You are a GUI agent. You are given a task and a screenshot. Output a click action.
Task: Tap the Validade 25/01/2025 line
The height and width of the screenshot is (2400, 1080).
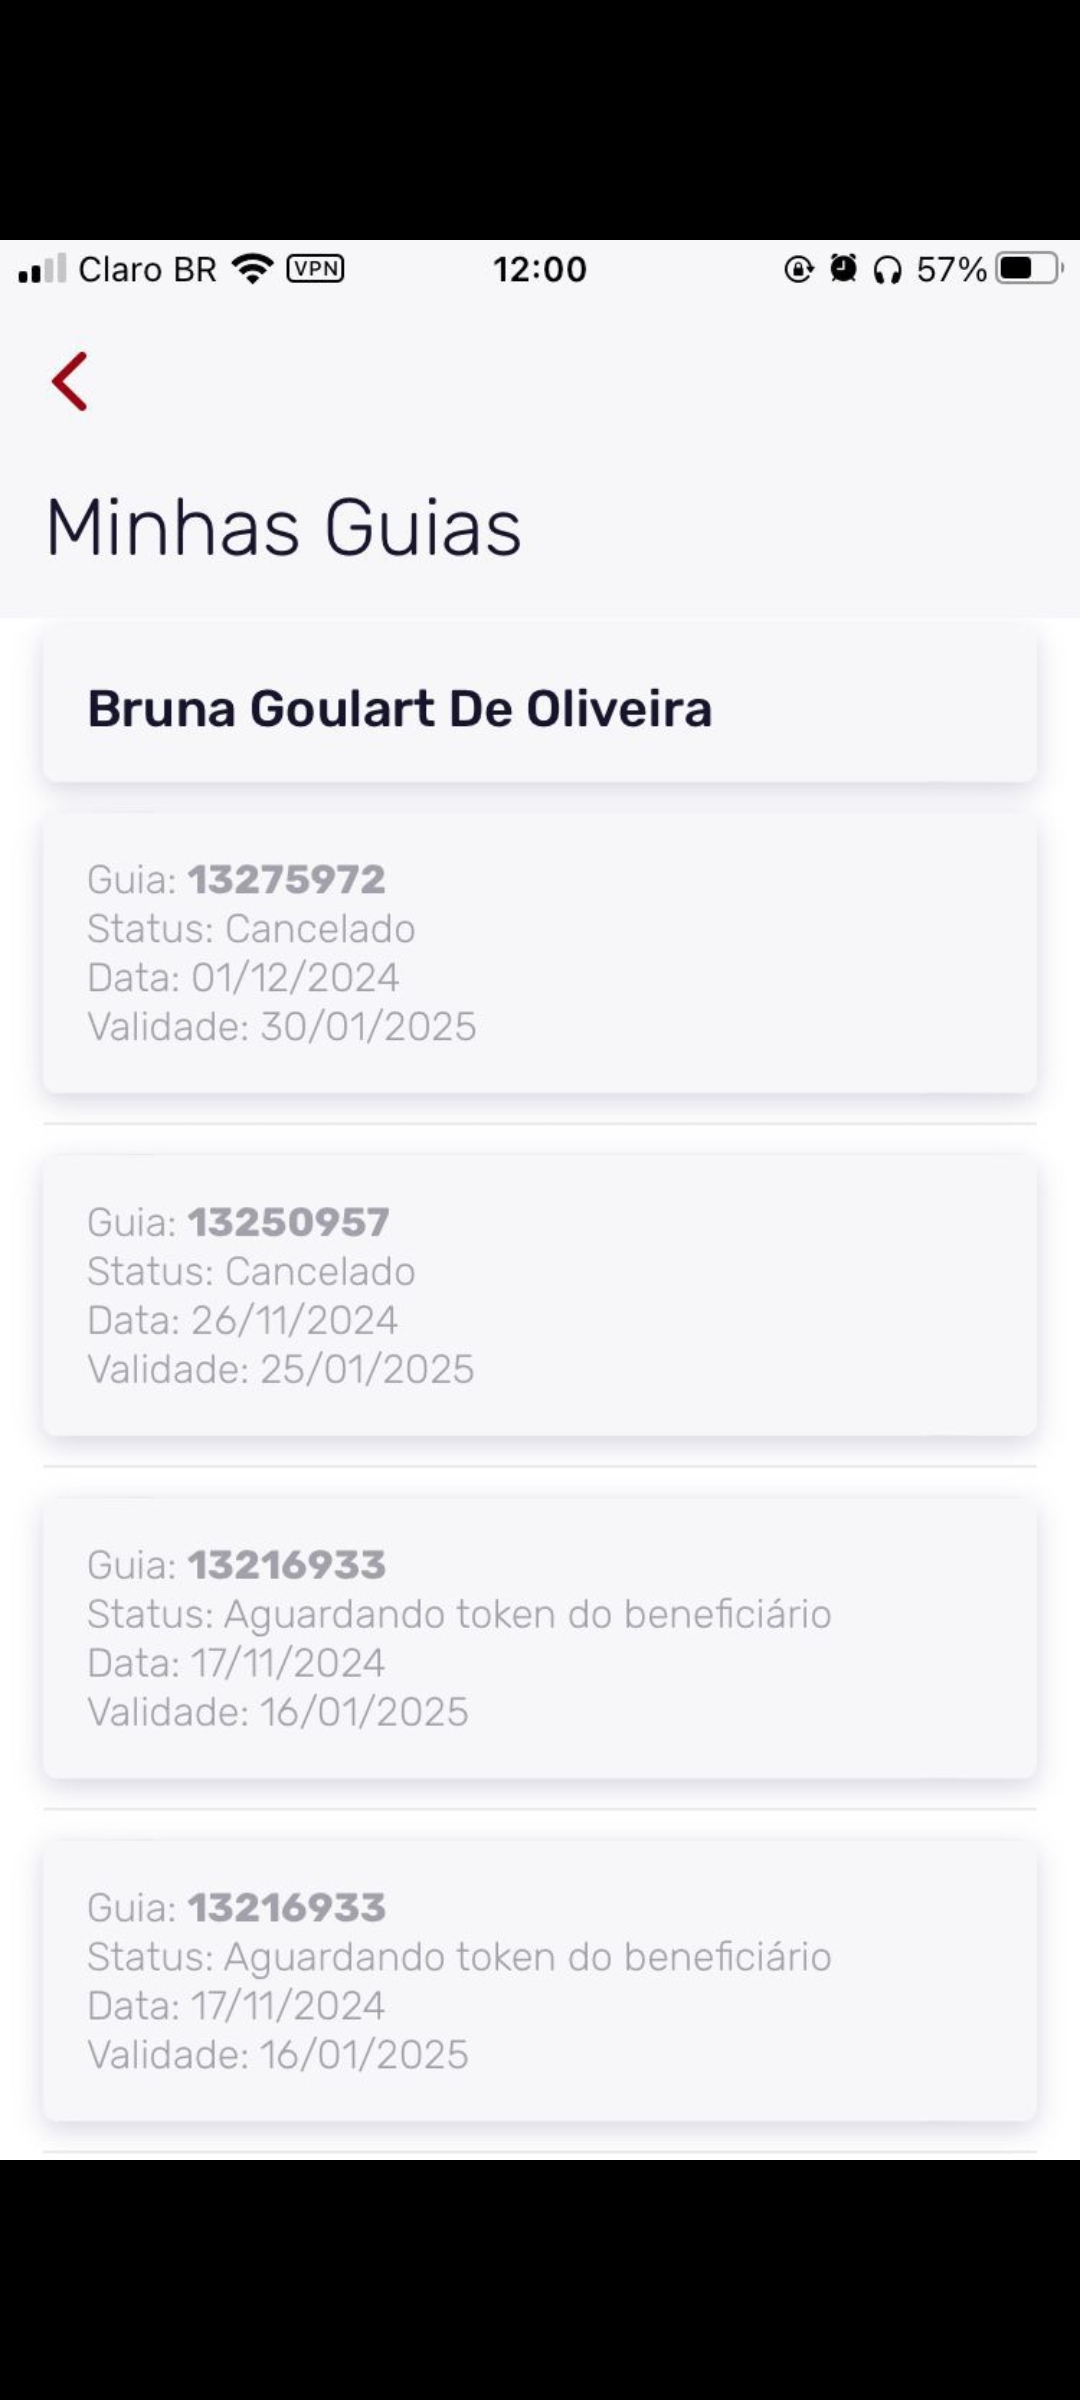[281, 1369]
